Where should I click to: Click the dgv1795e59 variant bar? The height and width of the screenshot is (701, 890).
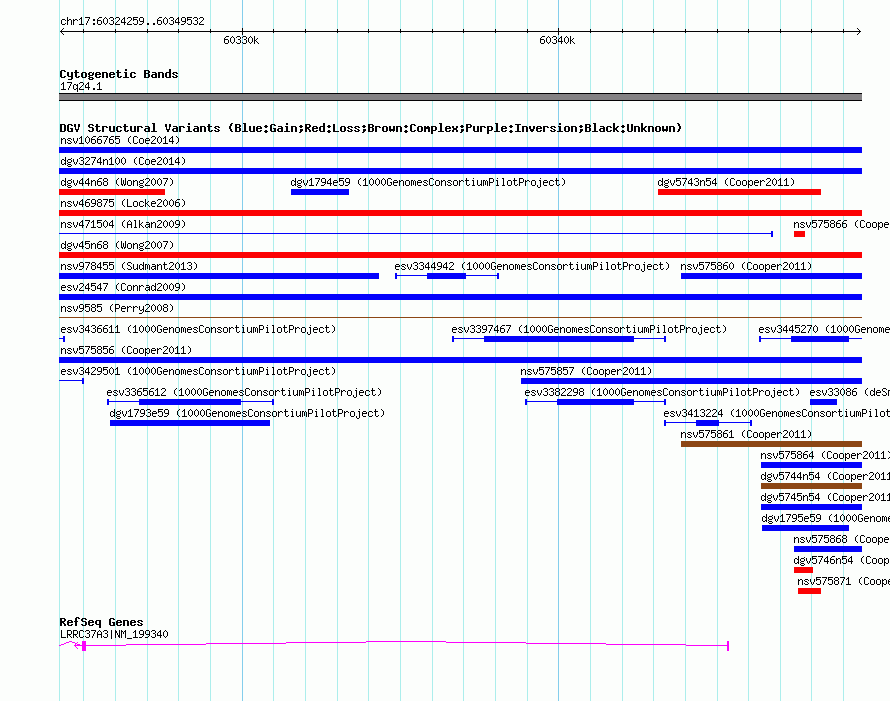click(x=805, y=528)
